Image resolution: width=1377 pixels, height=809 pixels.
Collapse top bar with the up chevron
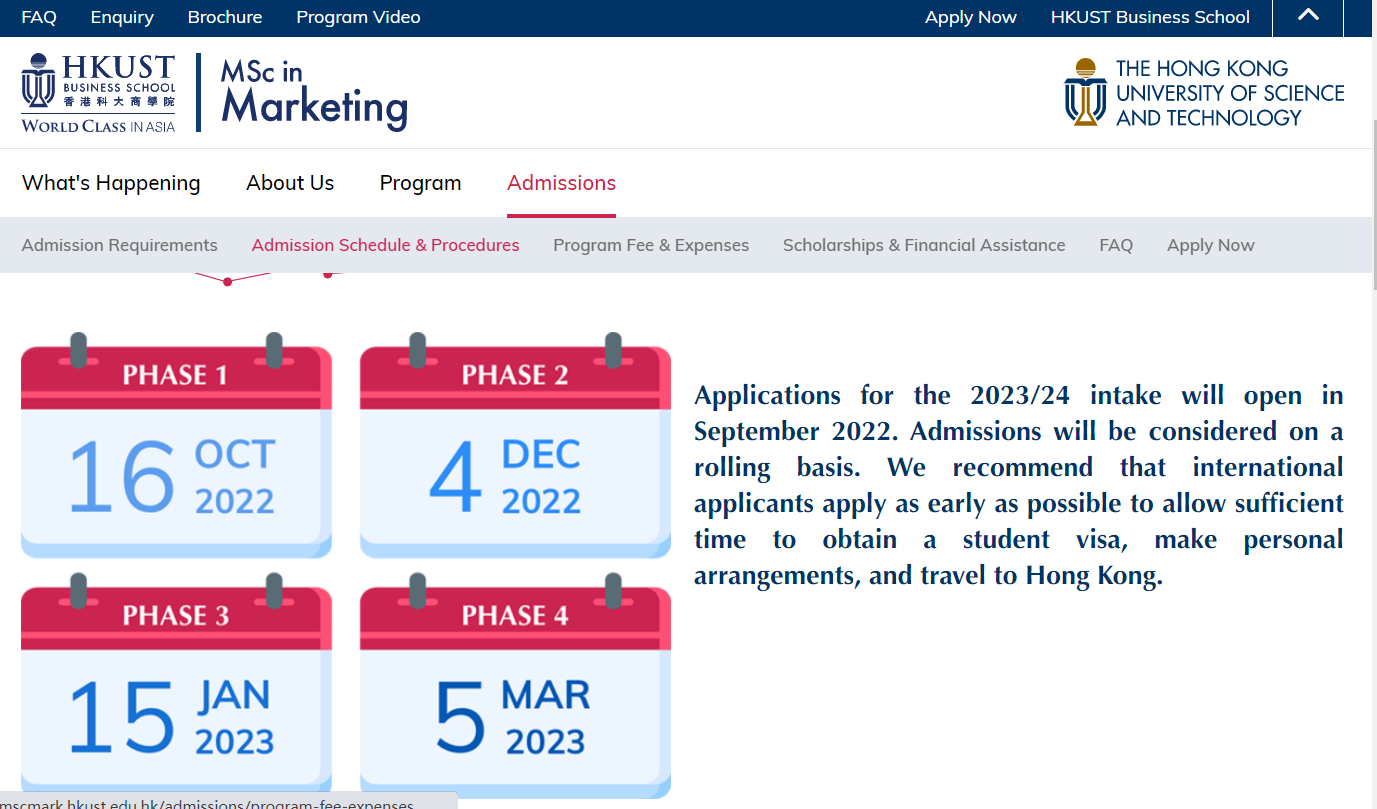pos(1308,17)
